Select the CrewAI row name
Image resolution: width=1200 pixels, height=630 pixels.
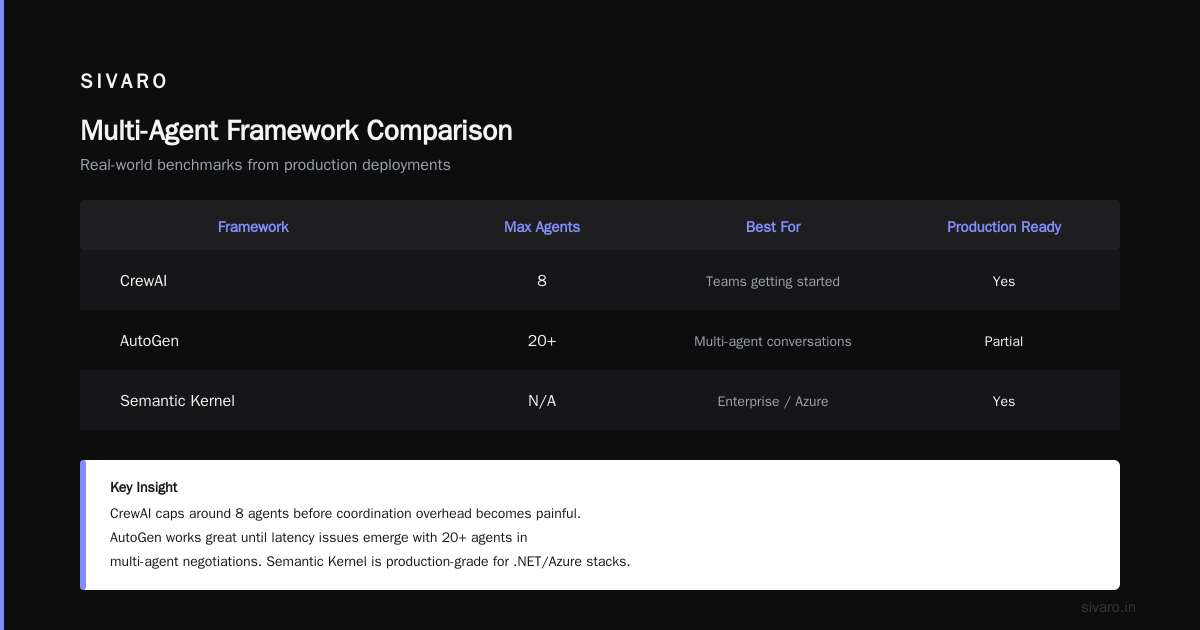click(144, 281)
